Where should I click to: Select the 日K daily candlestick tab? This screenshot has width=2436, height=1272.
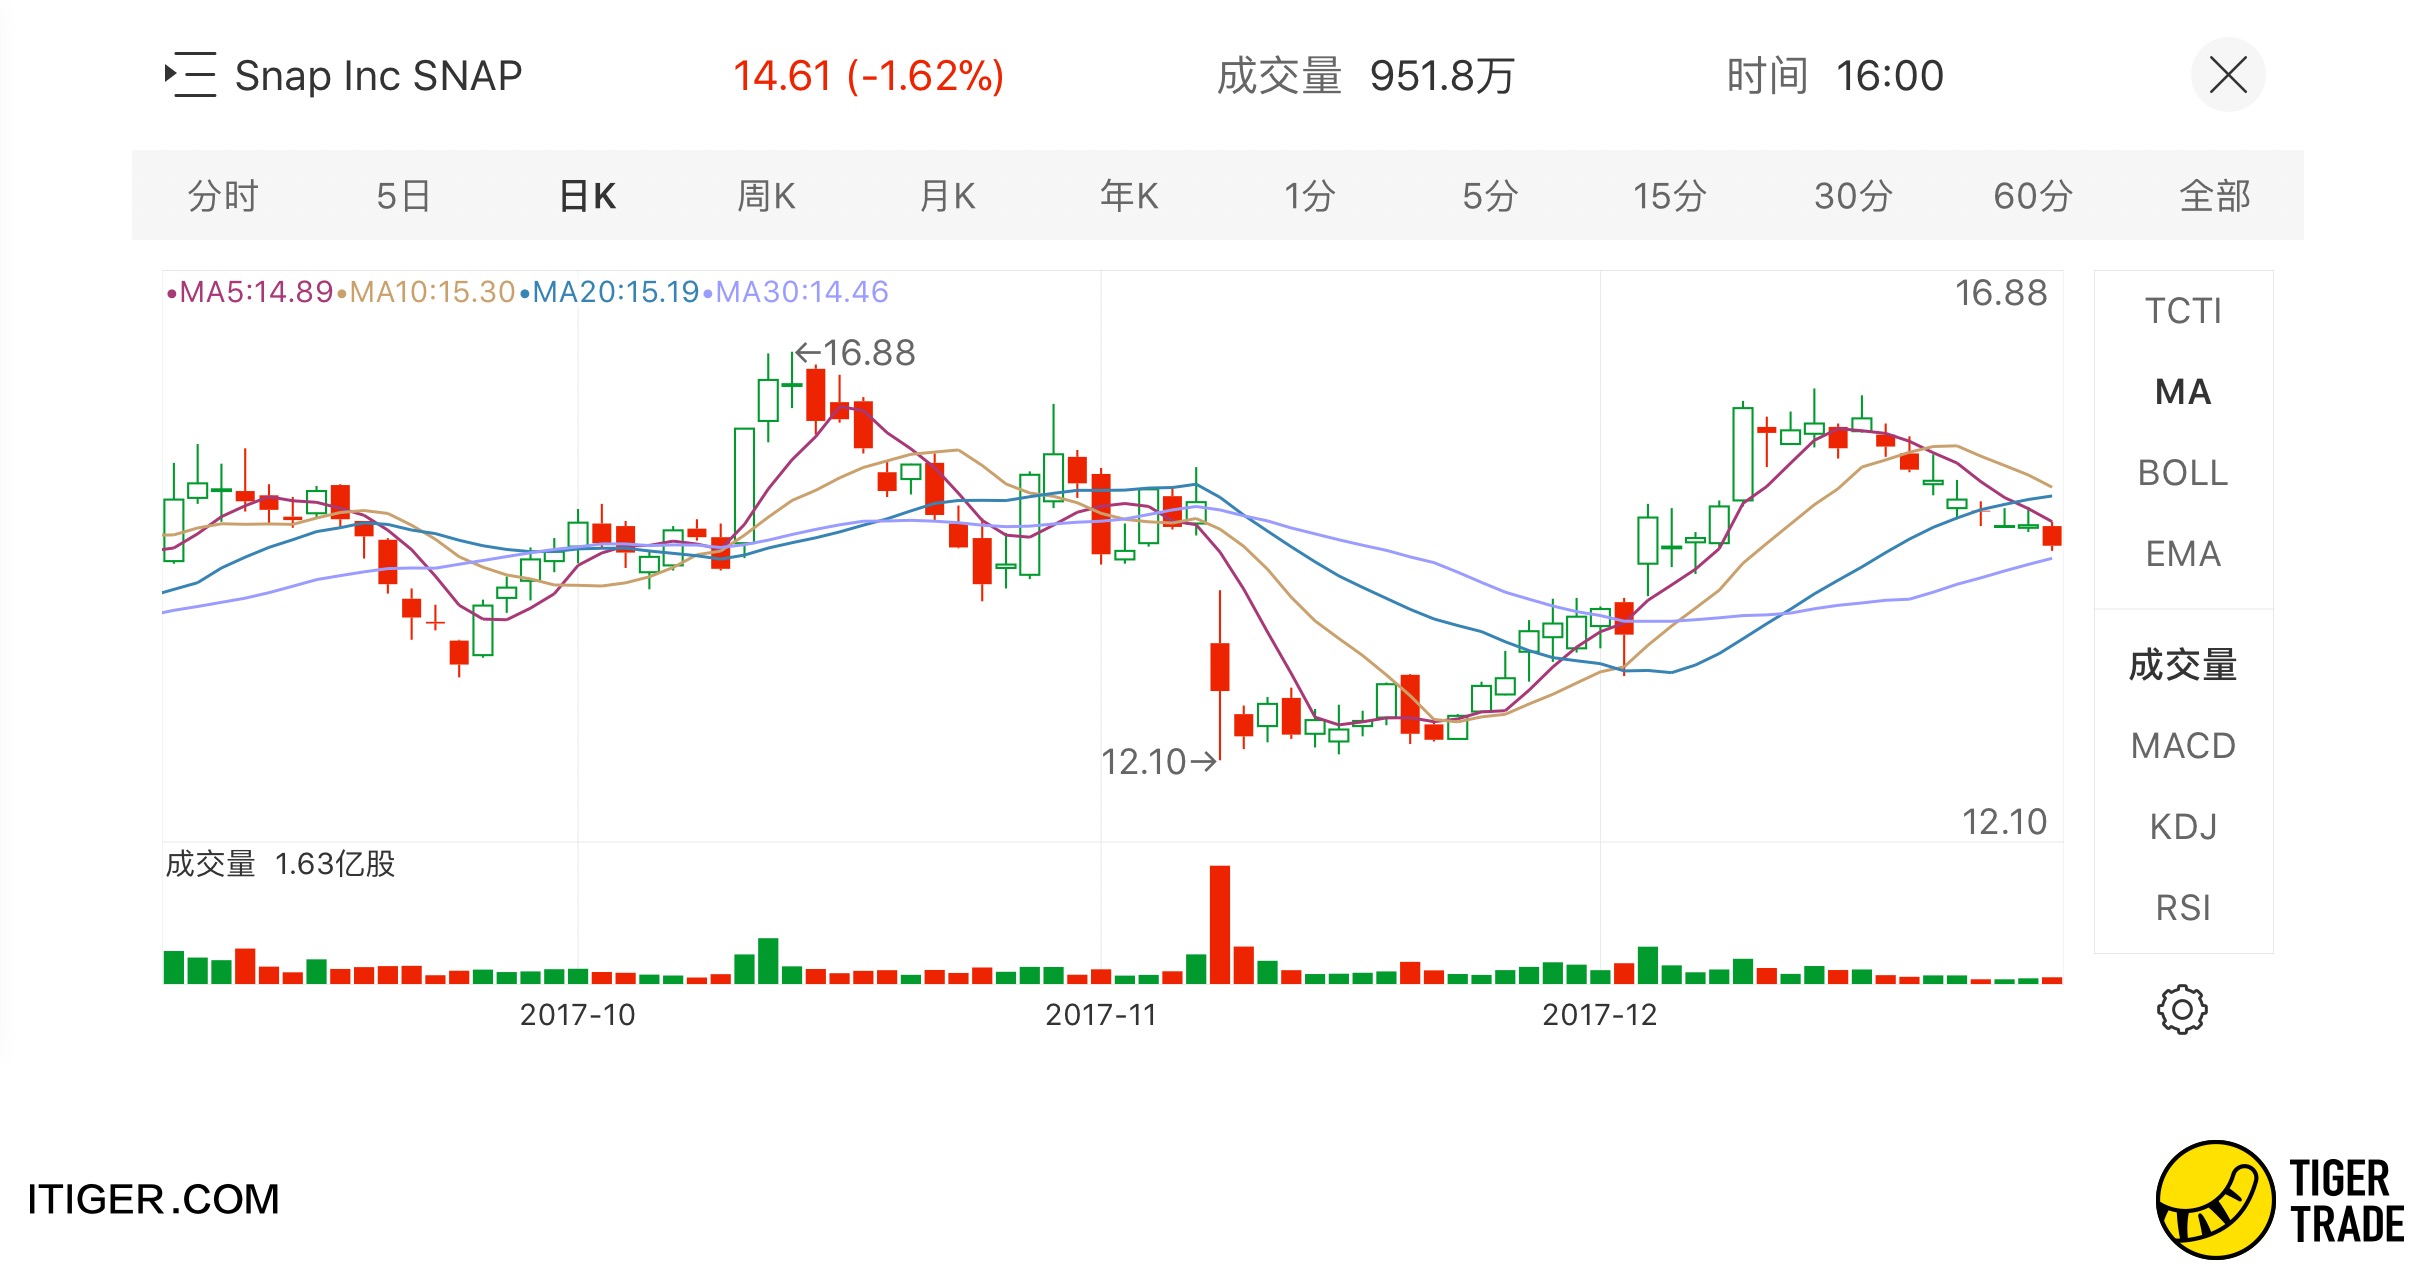(587, 196)
